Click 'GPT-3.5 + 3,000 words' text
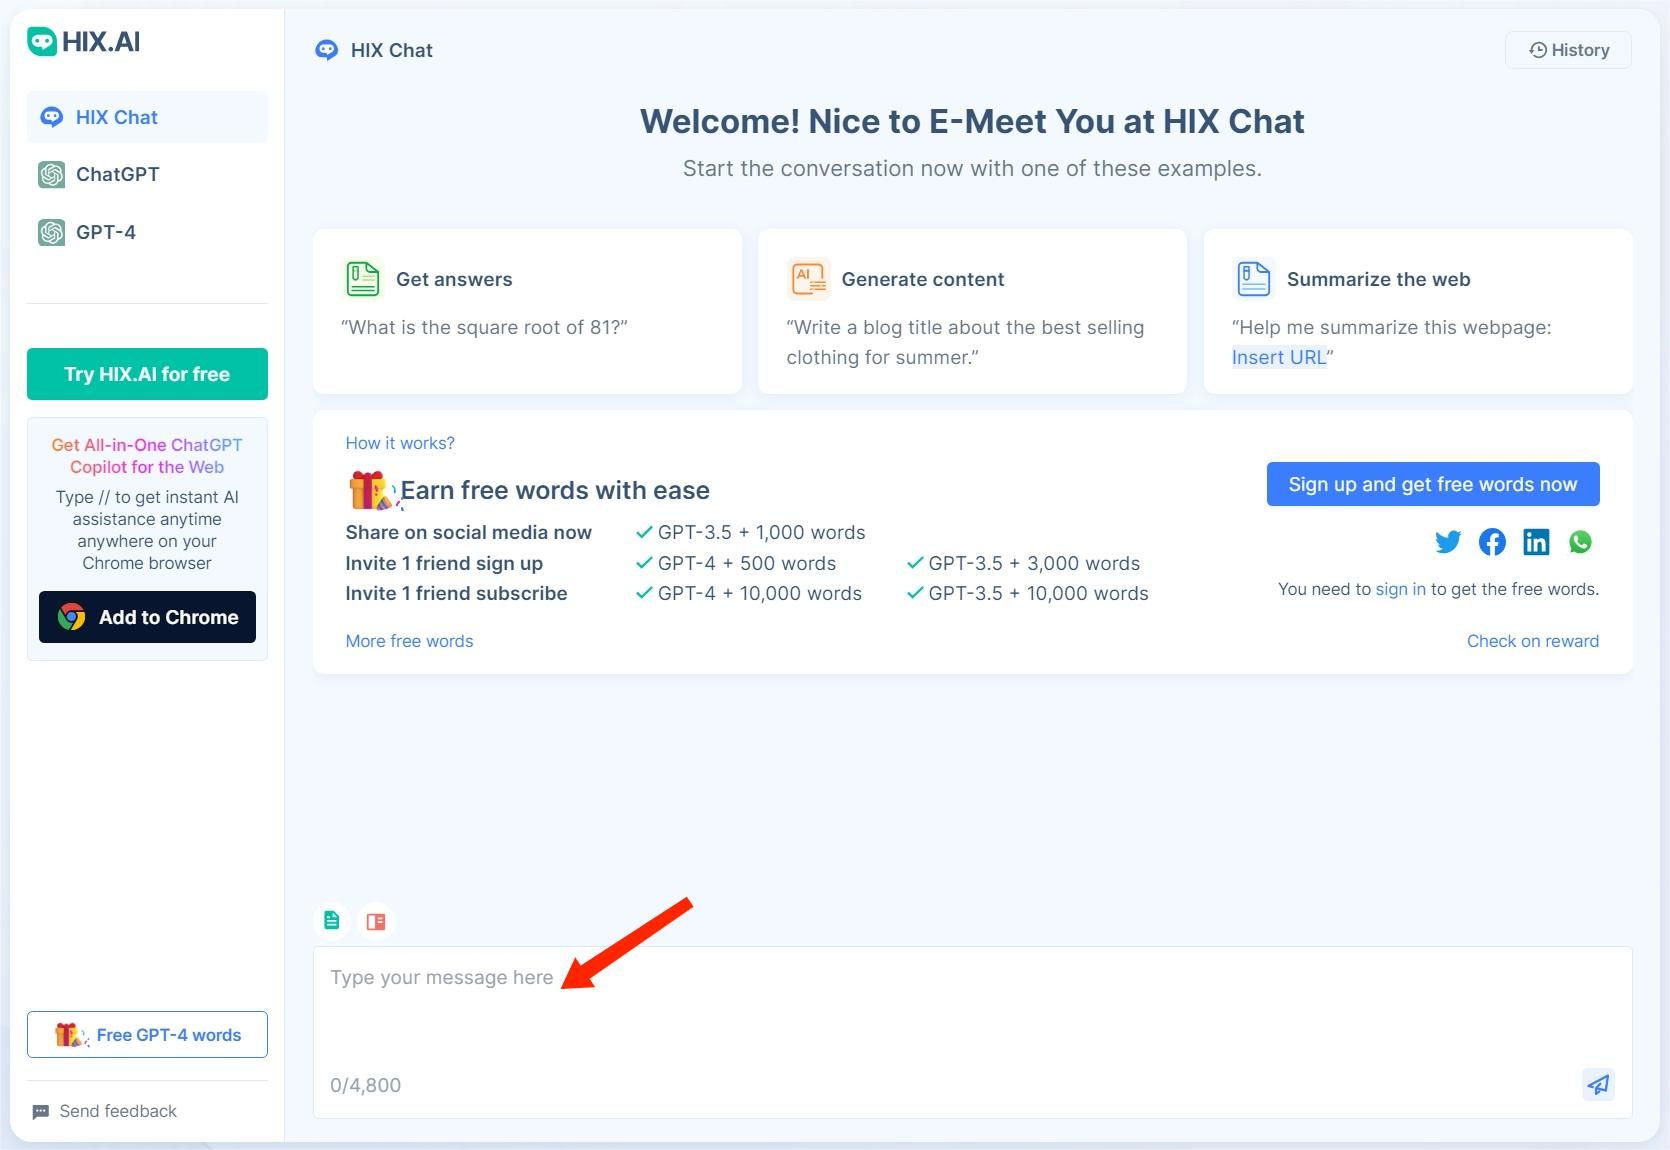 [1034, 563]
